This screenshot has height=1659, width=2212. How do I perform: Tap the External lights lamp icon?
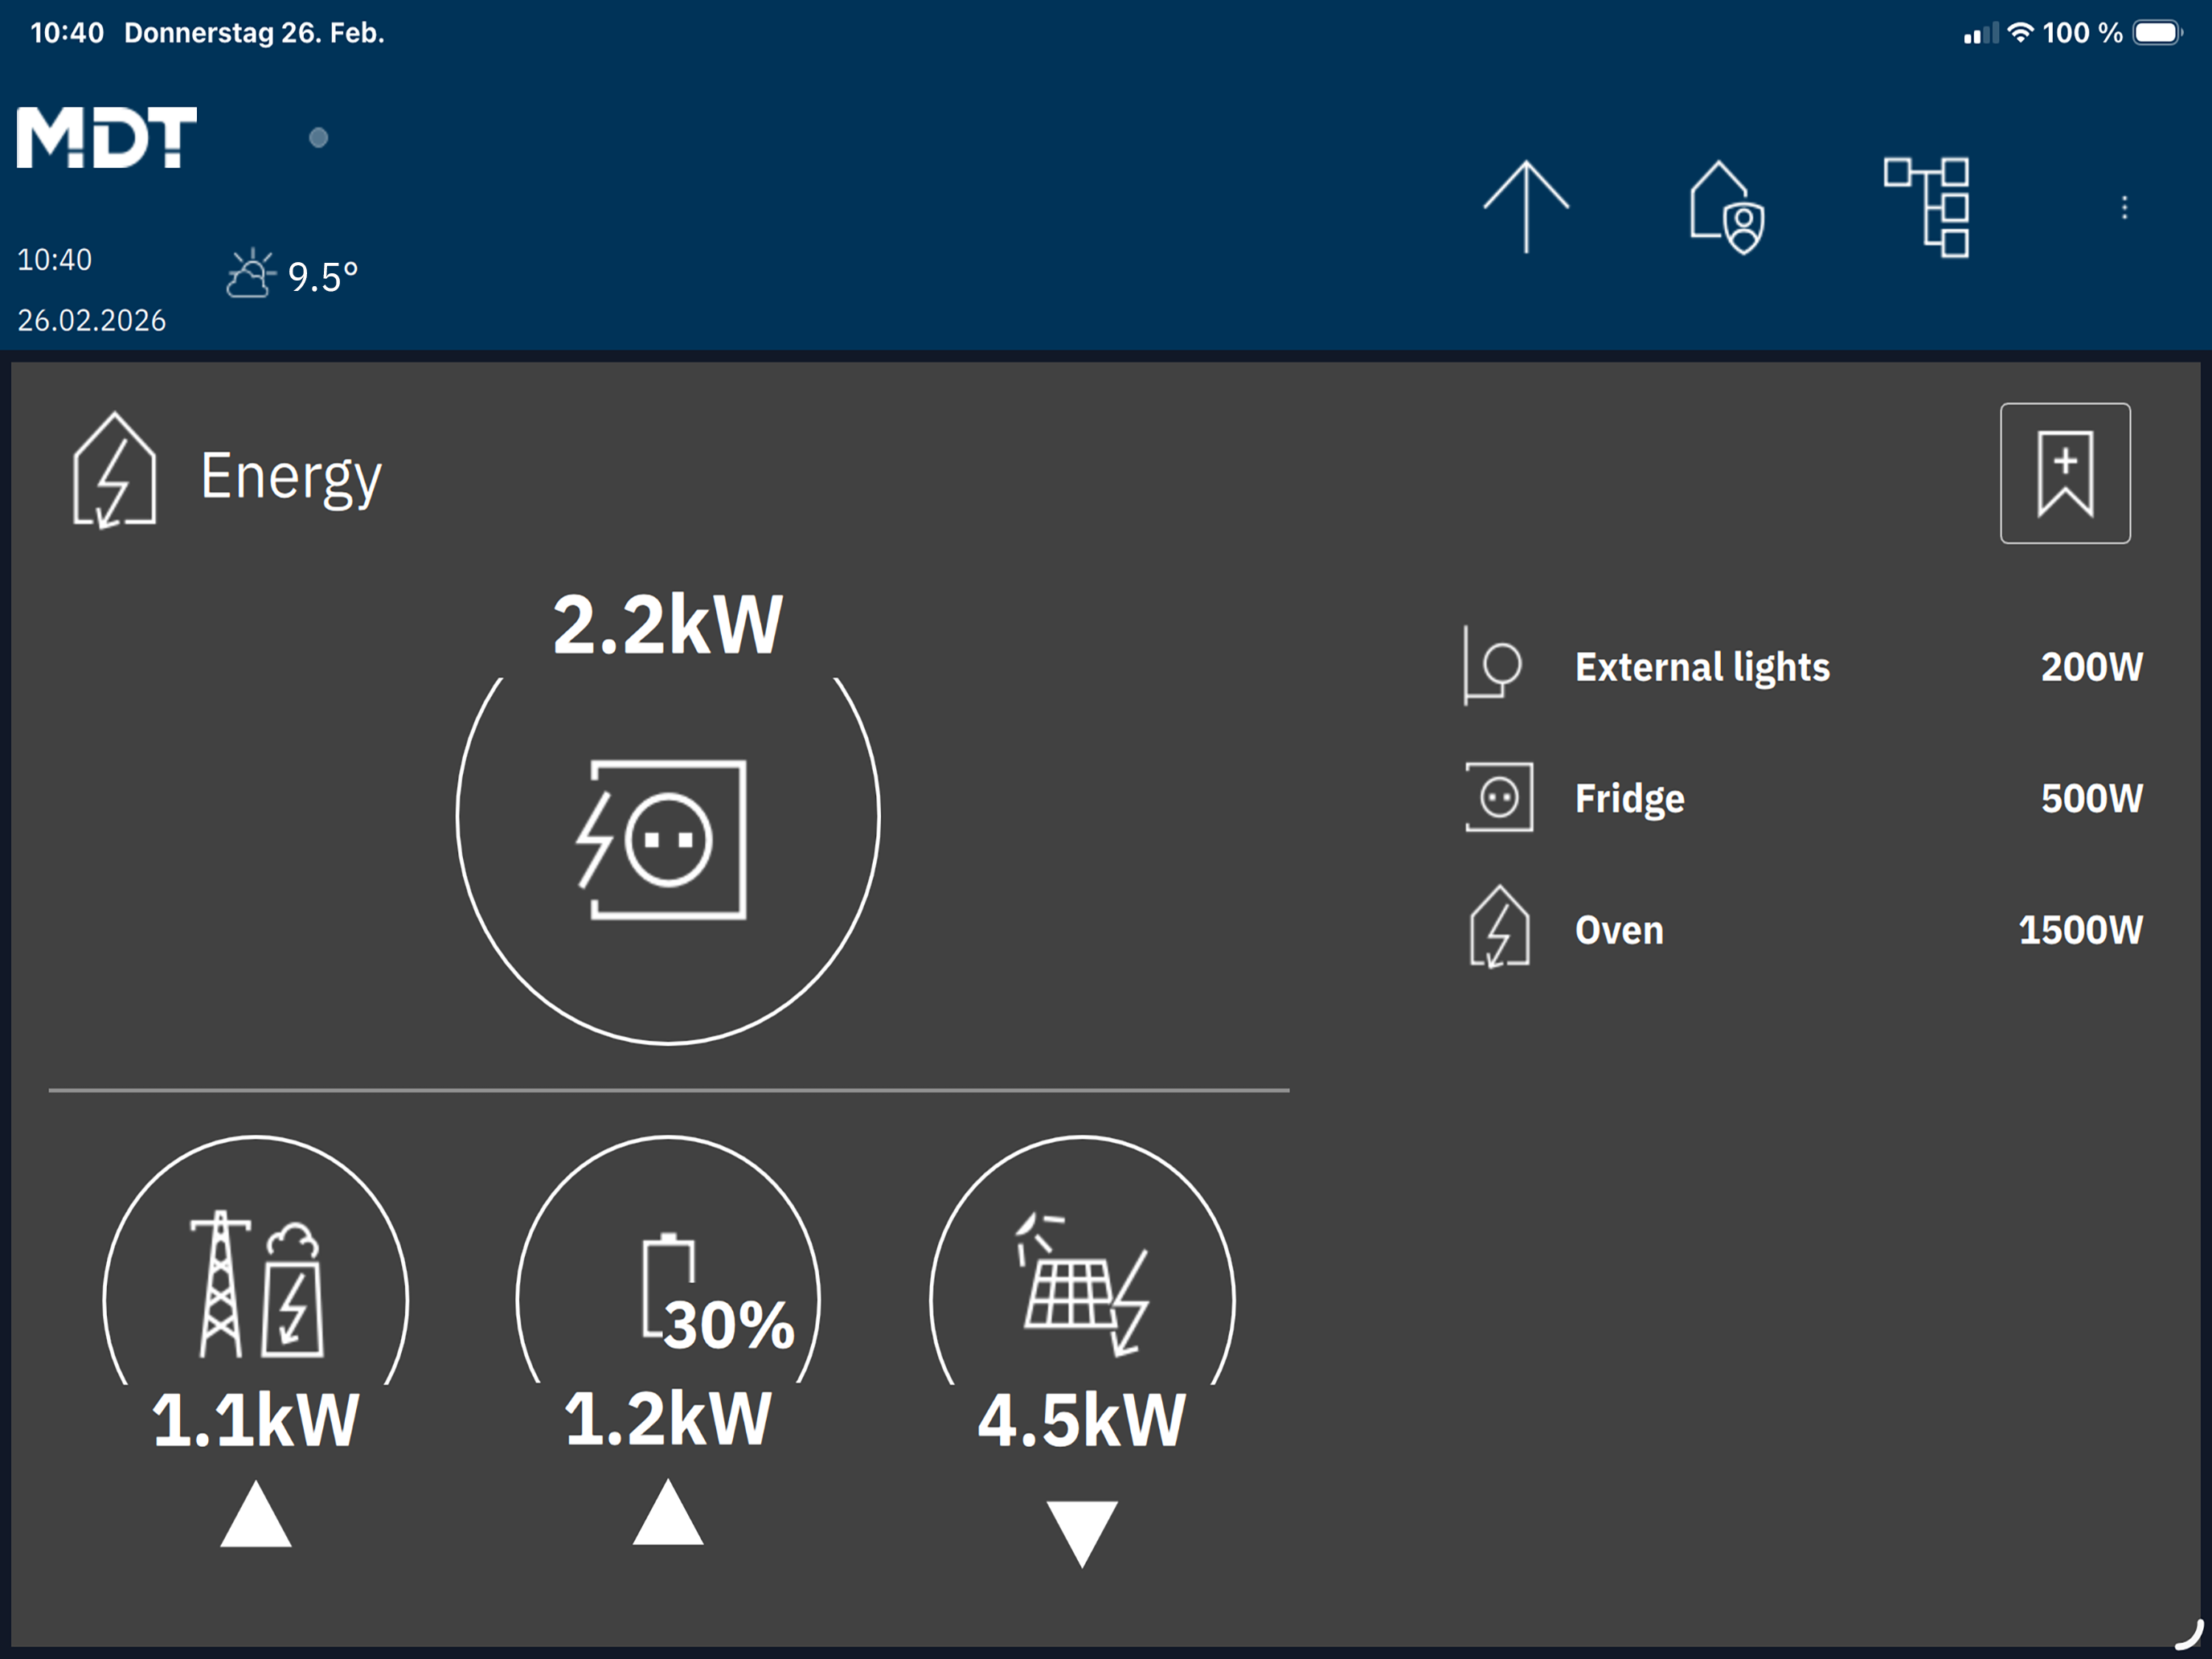pyautogui.click(x=1493, y=665)
